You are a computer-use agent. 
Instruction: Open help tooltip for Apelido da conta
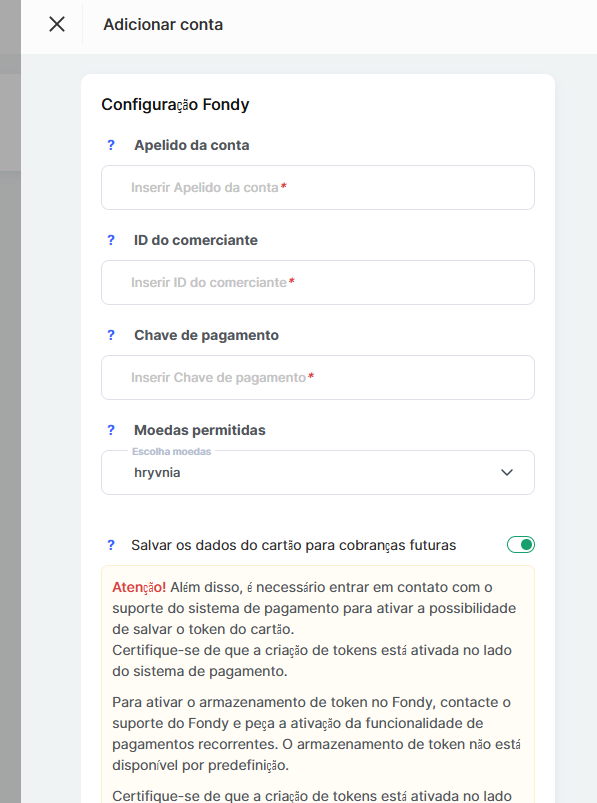pyautogui.click(x=111, y=145)
